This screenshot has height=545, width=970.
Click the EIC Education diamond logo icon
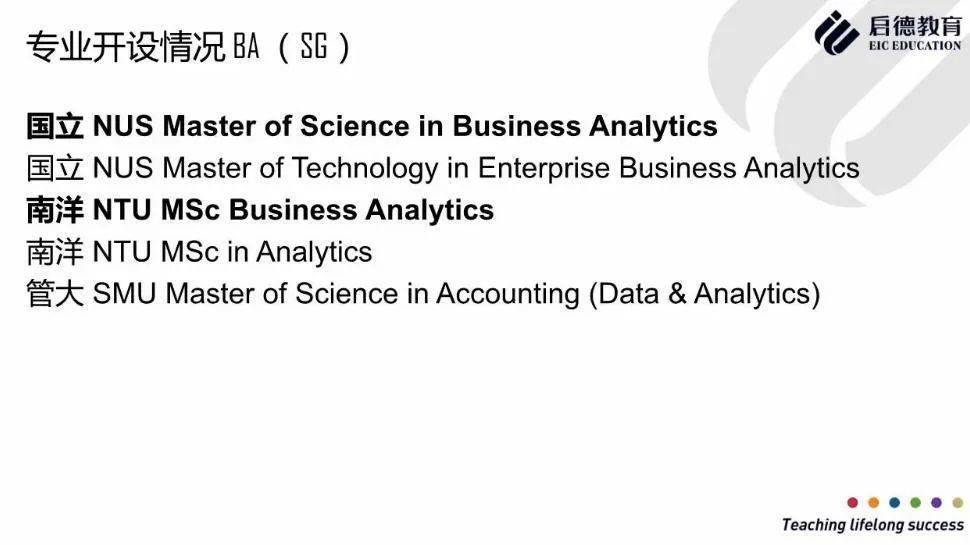(837, 32)
